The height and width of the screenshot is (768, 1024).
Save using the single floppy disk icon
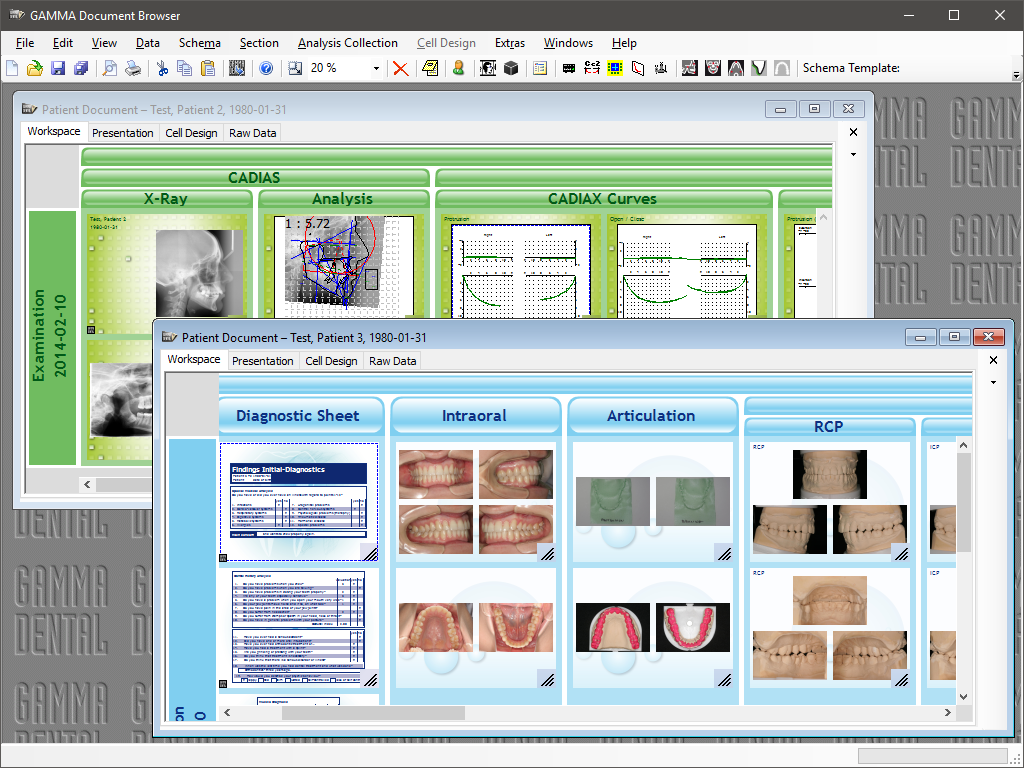[x=57, y=69]
